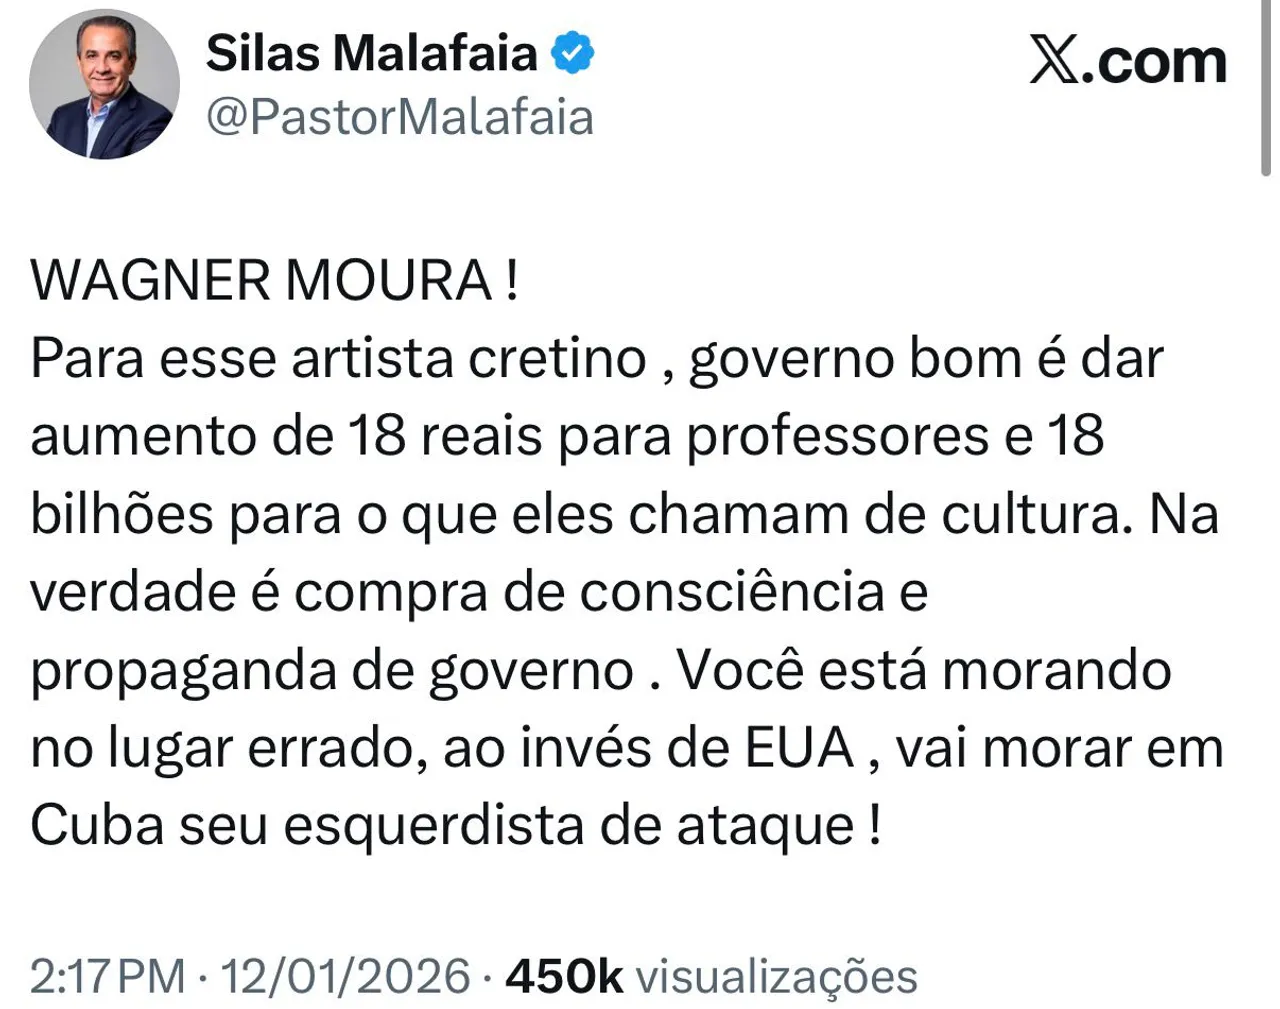1280x1009 pixels.
Task: Click the 2:17 PM timestamp
Action: 107,975
